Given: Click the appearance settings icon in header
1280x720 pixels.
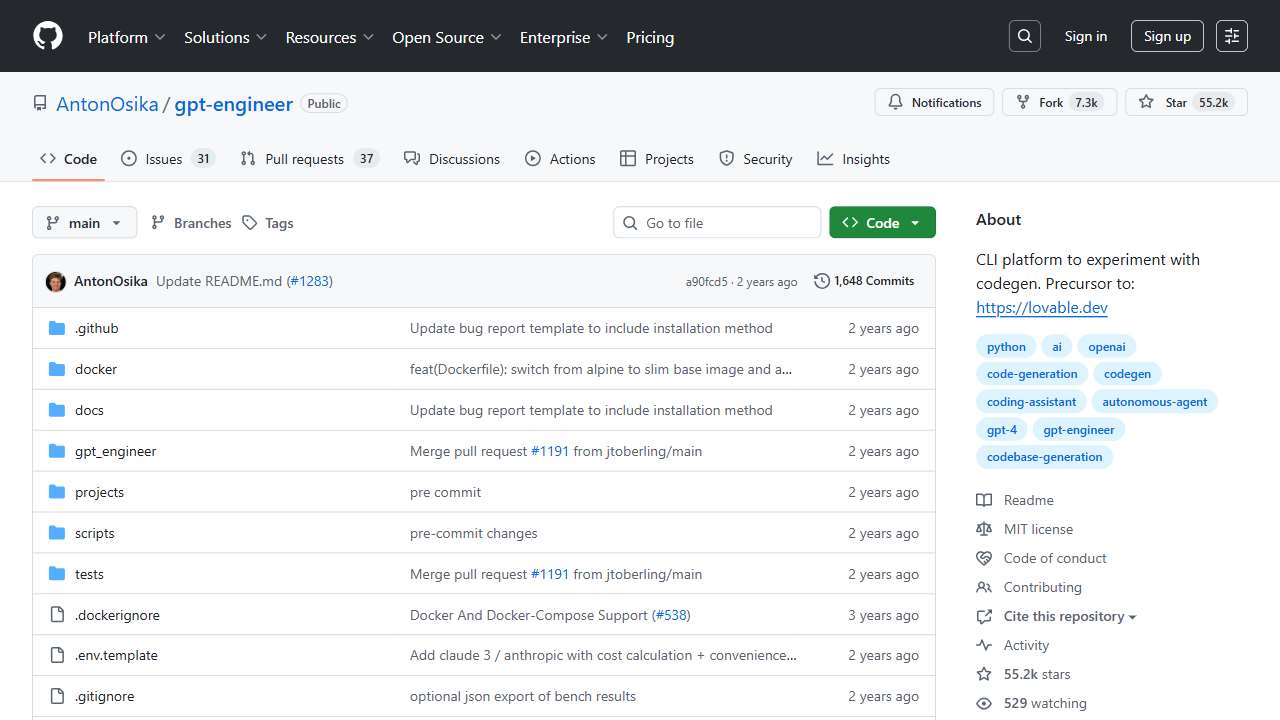Looking at the screenshot, I should pyautogui.click(x=1232, y=36).
